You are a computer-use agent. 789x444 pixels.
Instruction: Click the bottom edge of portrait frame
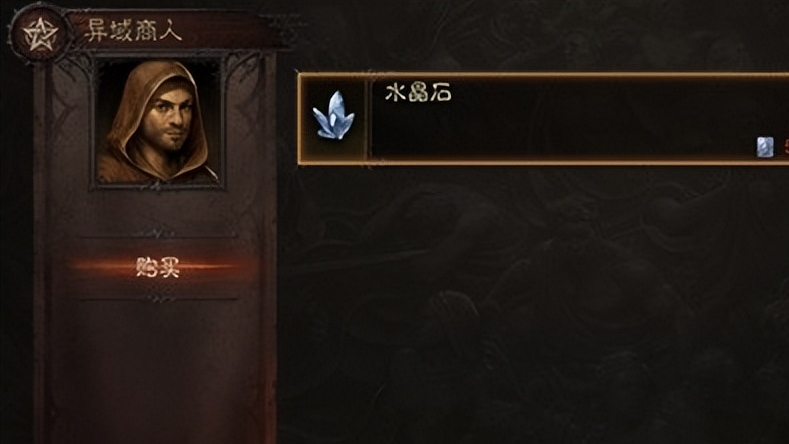[x=157, y=186]
